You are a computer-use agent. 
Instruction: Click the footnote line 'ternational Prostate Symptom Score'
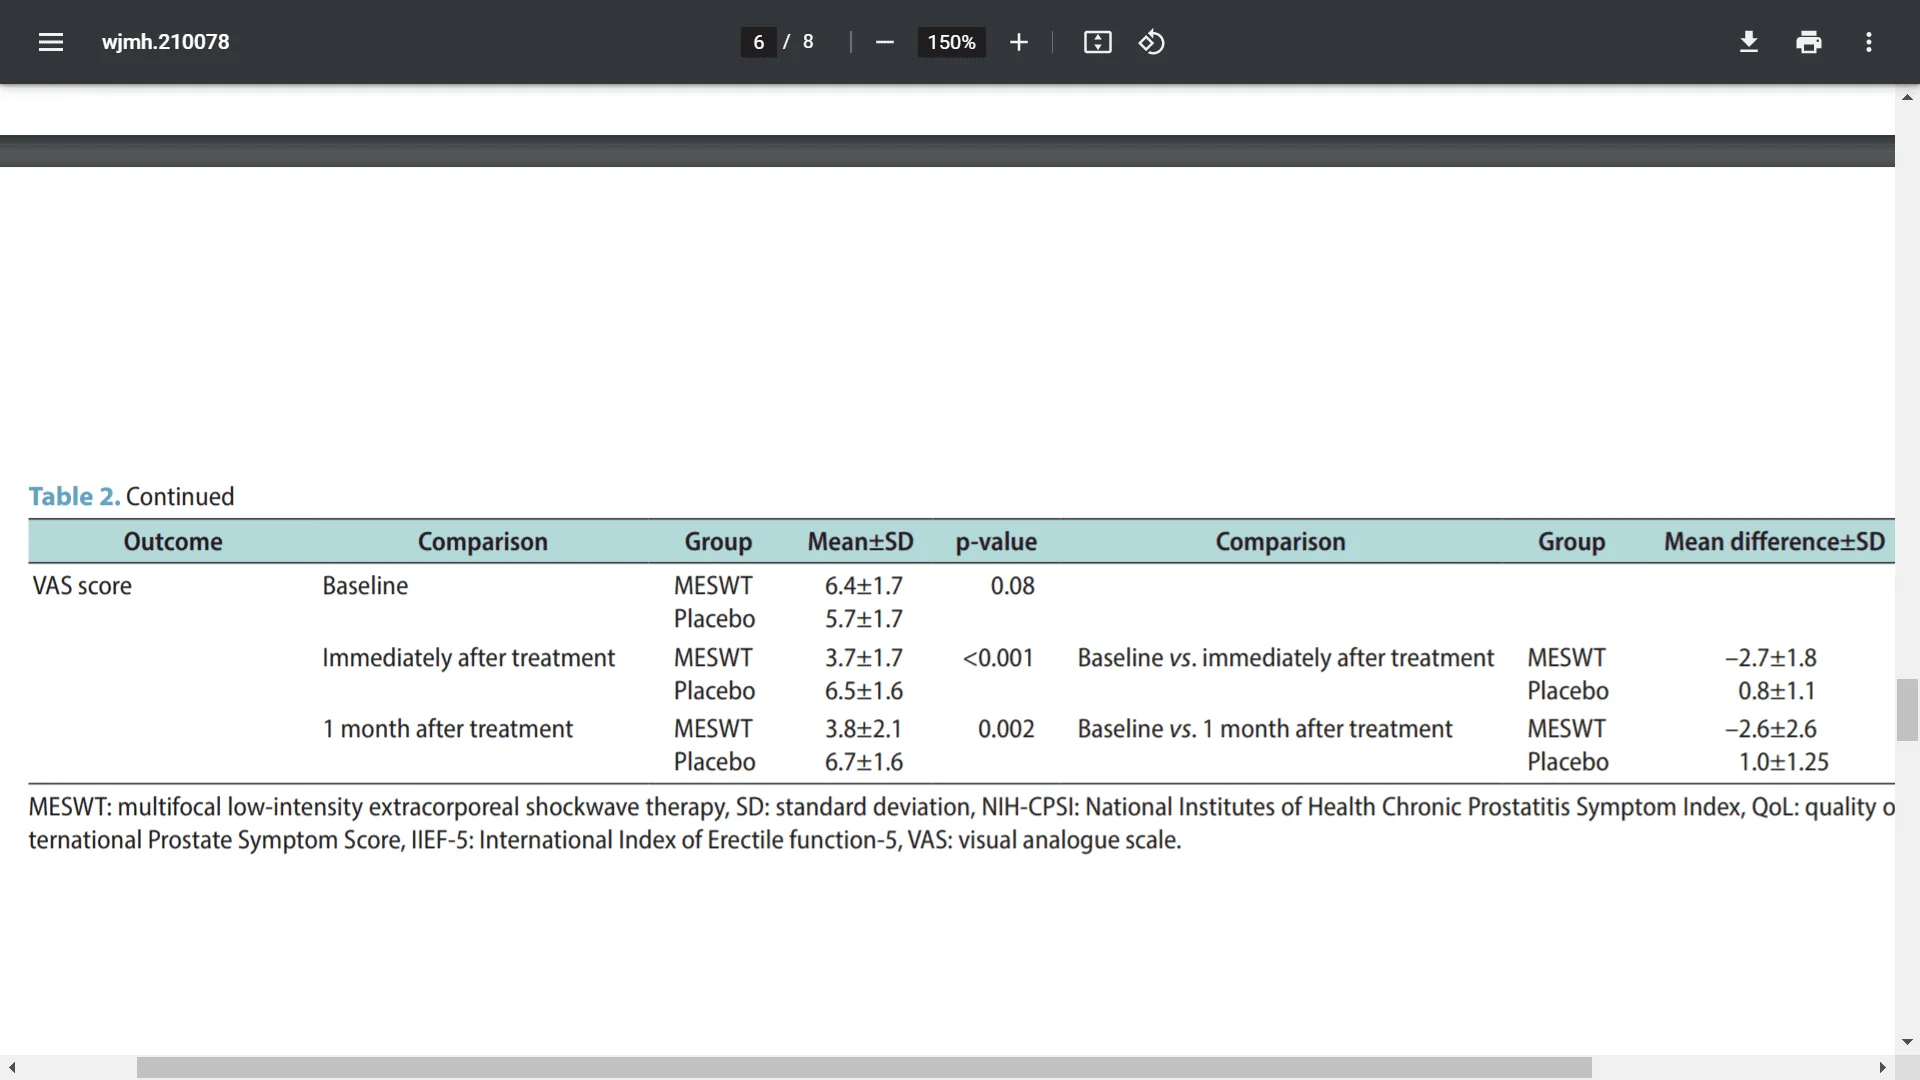tap(605, 839)
